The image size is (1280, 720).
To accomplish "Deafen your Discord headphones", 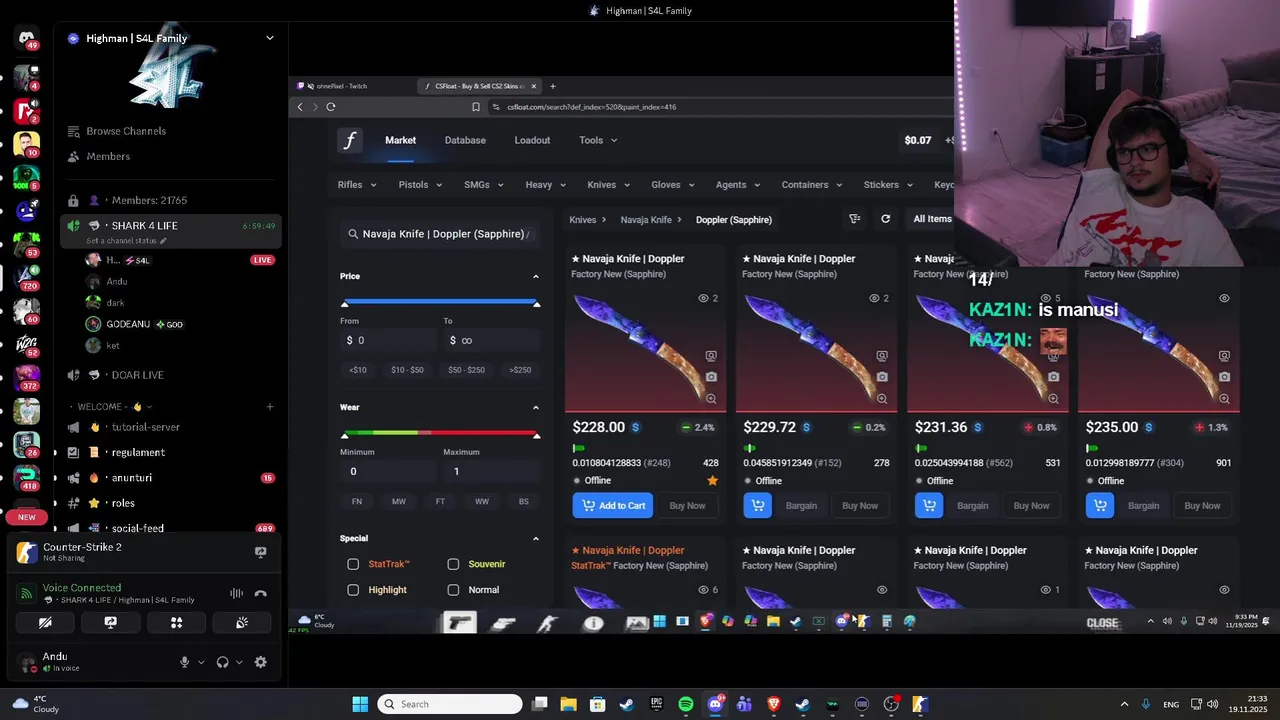I will tap(222, 662).
